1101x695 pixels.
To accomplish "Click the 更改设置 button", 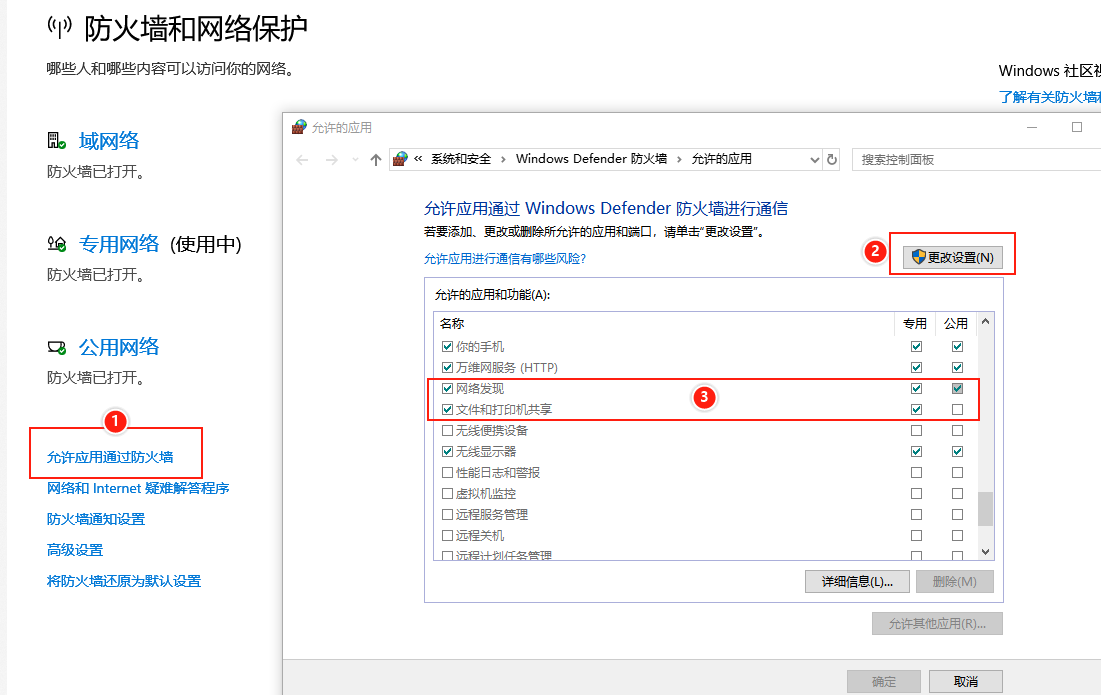I will [952, 258].
